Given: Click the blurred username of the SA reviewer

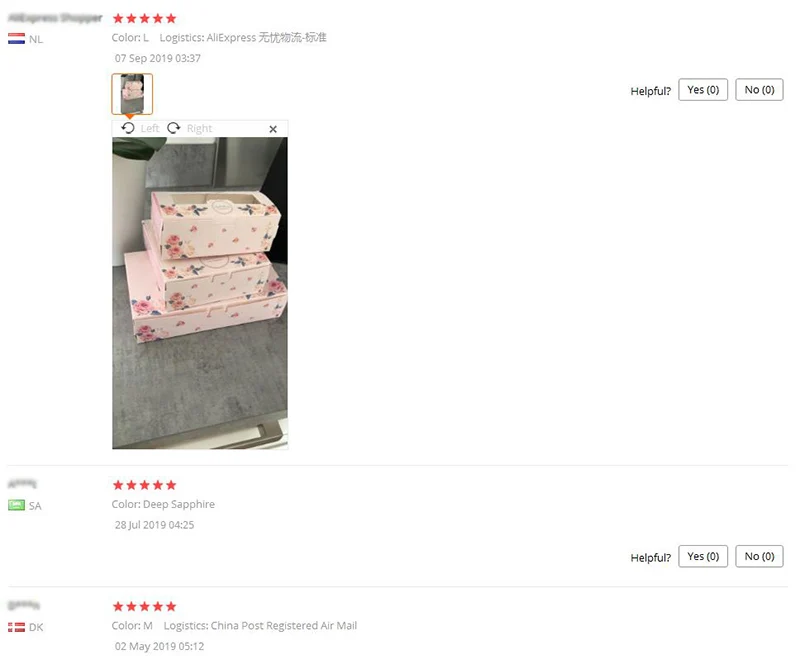Looking at the screenshot, I should point(22,483).
